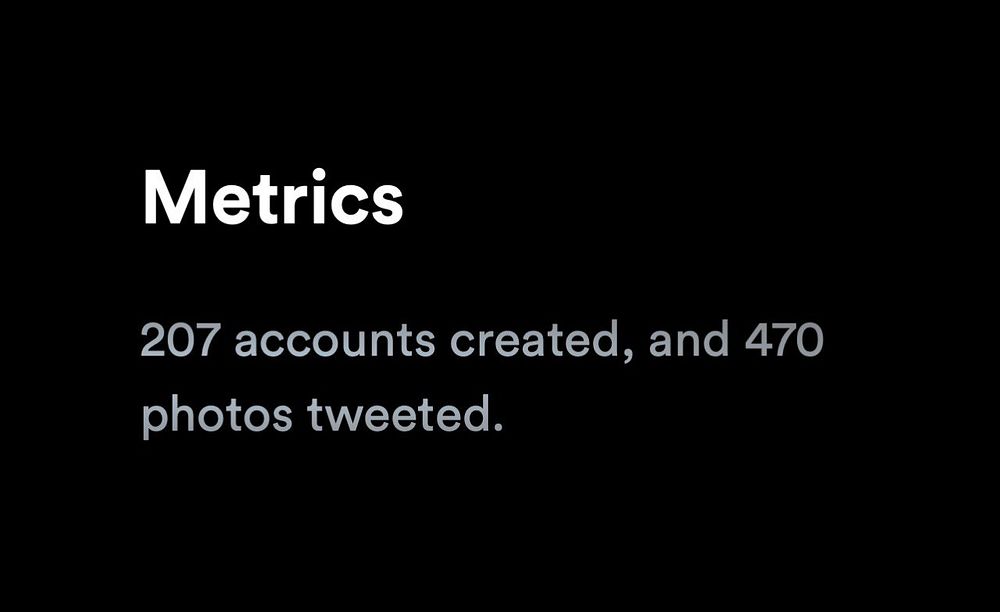Click the Metrics heading
Screen dimensions: 1000x612
pos(273,197)
